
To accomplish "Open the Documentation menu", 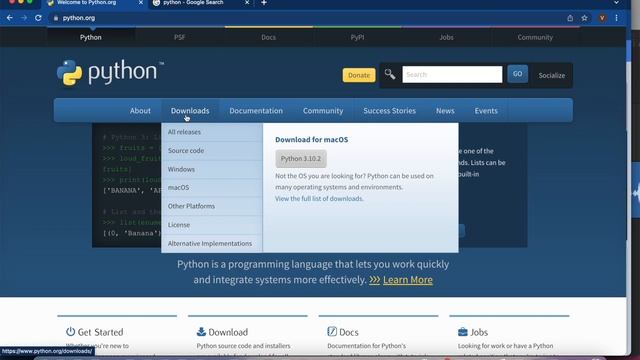I will [x=256, y=111].
